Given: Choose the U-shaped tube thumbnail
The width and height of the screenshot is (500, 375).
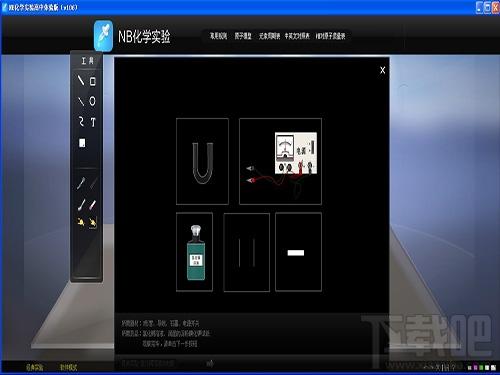Looking at the screenshot, I should 202,161.
